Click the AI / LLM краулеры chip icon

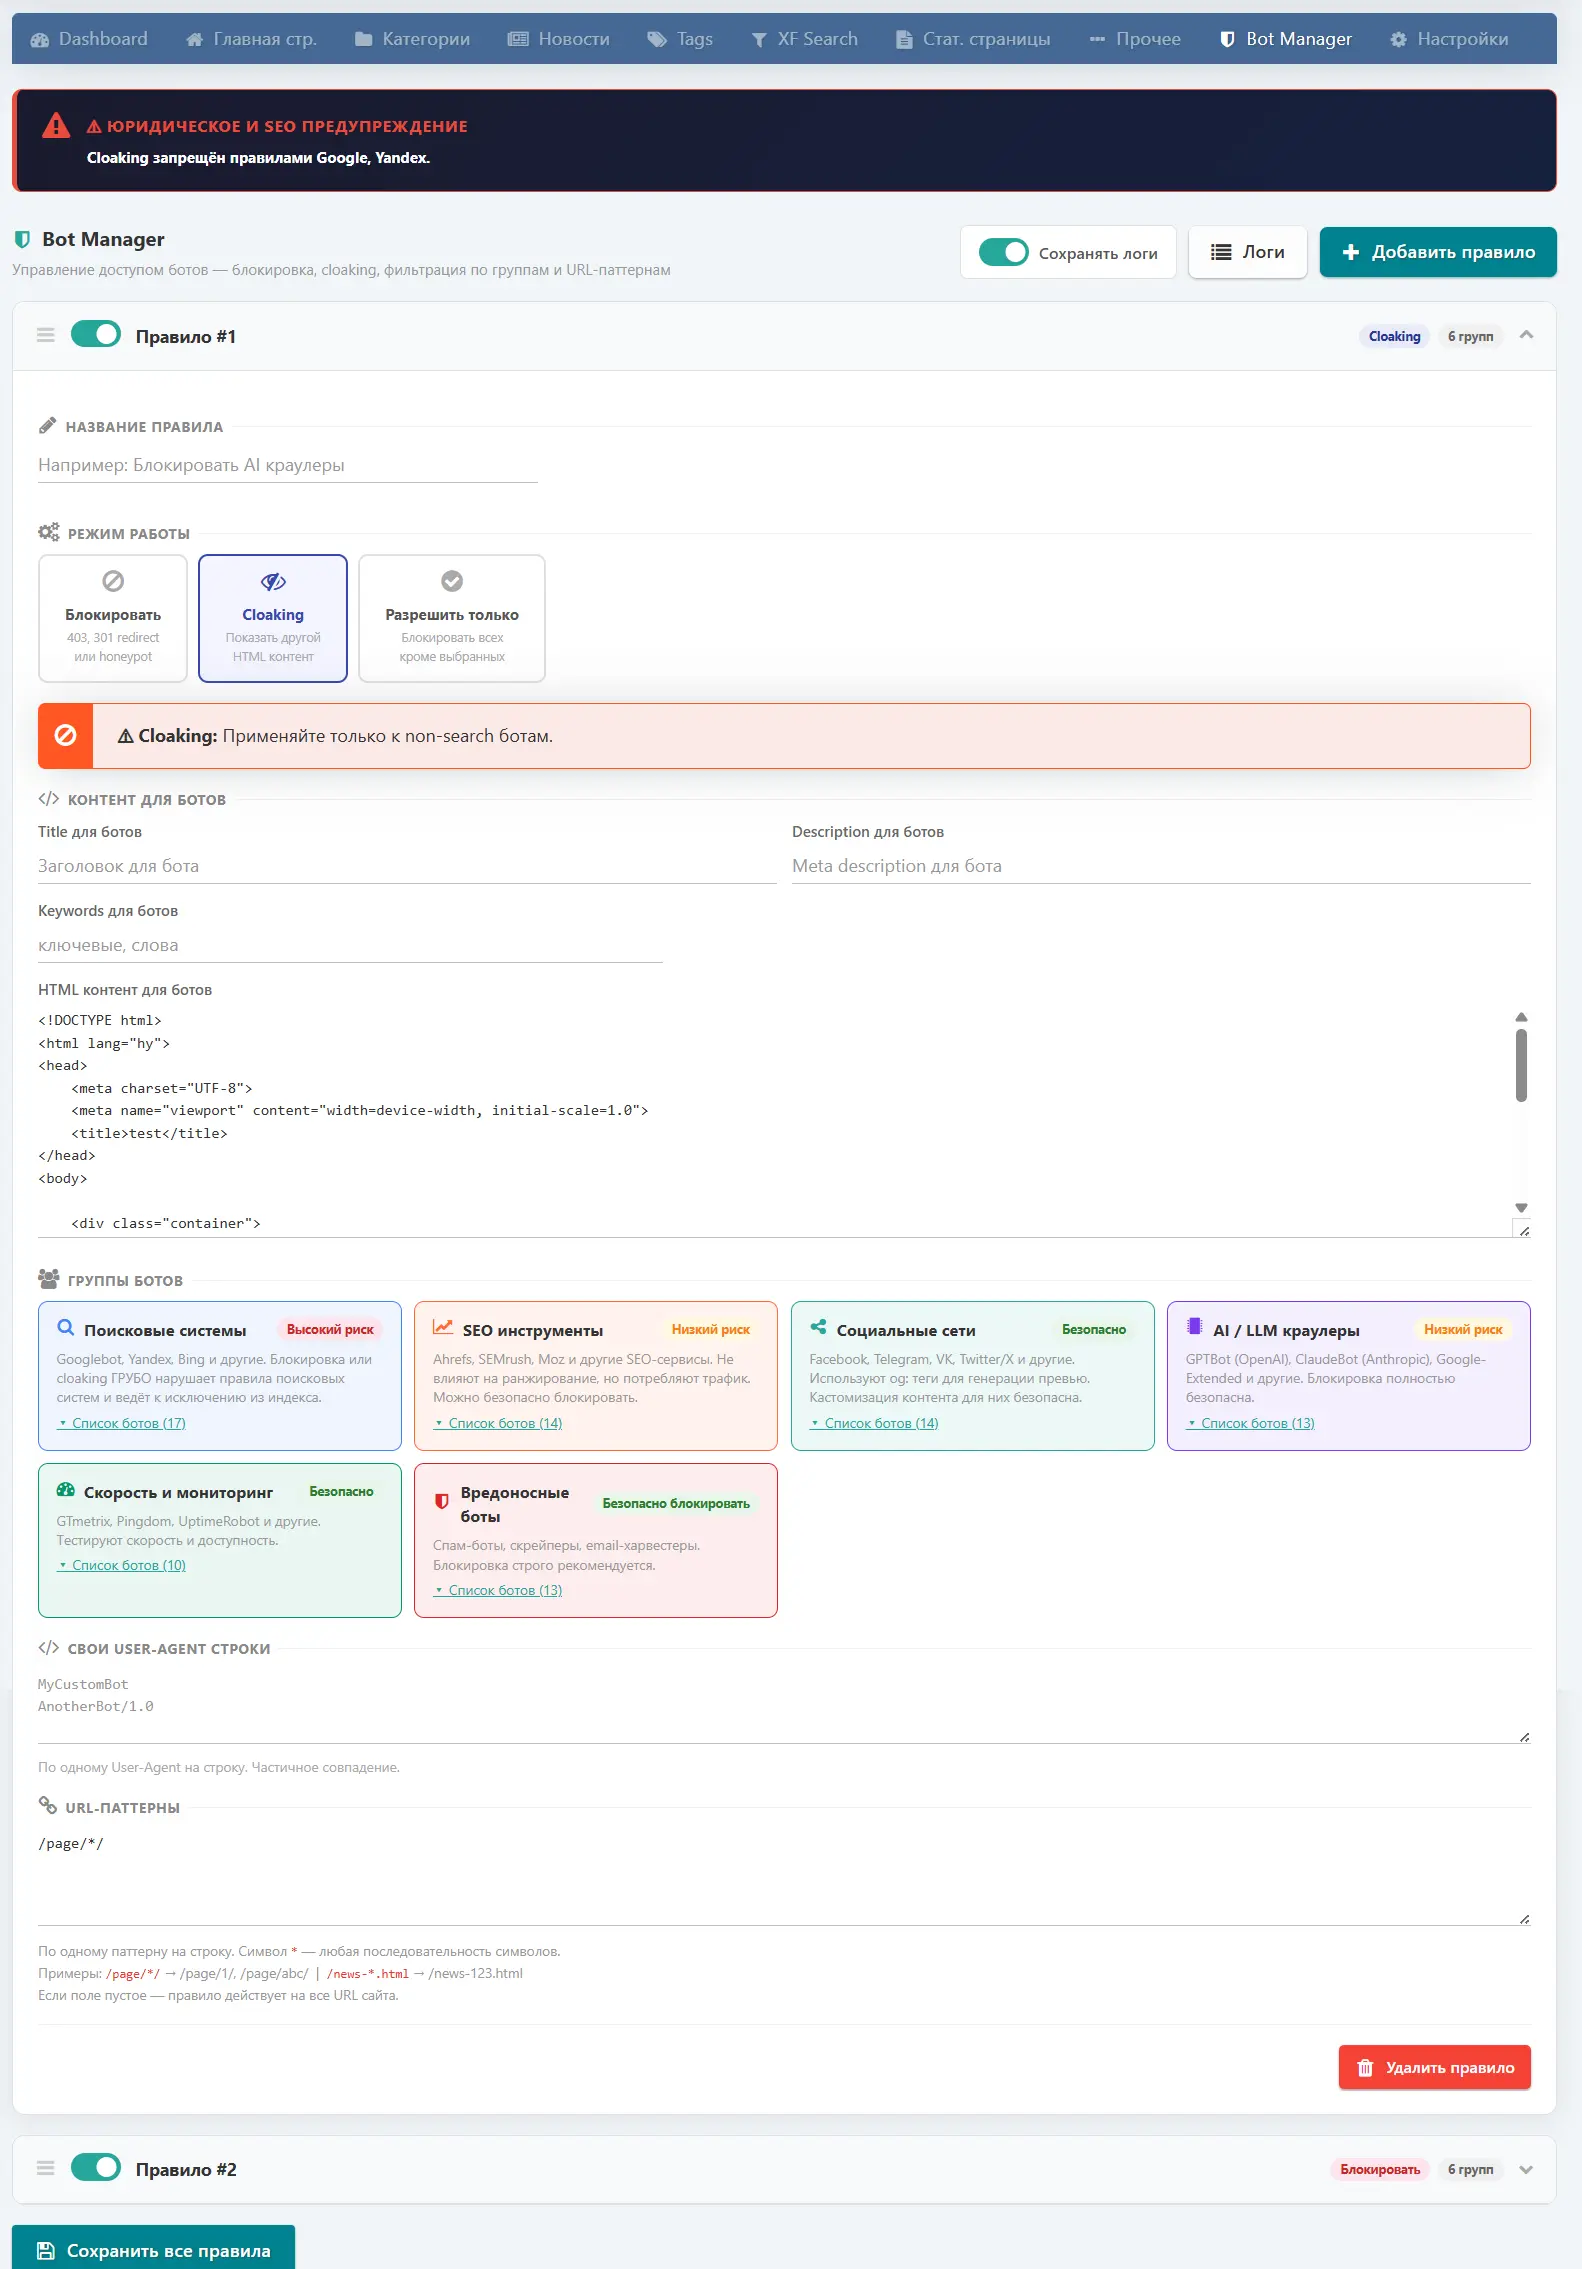click(1194, 1327)
